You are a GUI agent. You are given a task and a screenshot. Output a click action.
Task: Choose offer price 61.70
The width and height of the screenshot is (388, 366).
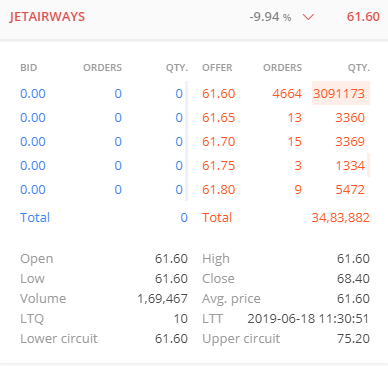(x=219, y=142)
